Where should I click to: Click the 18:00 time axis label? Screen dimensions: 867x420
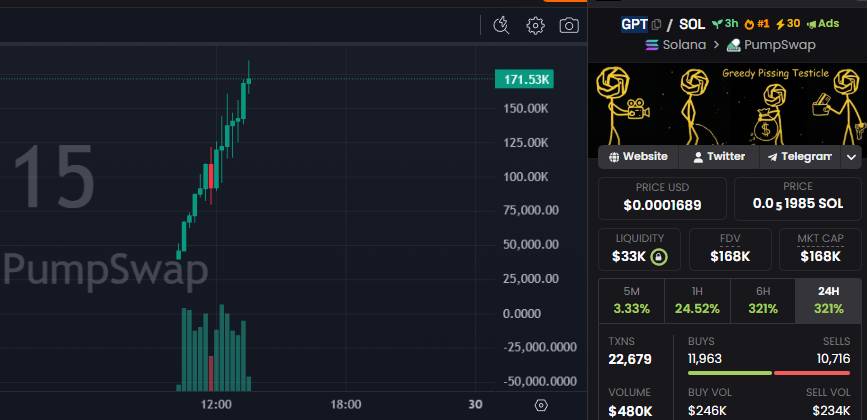coord(346,405)
